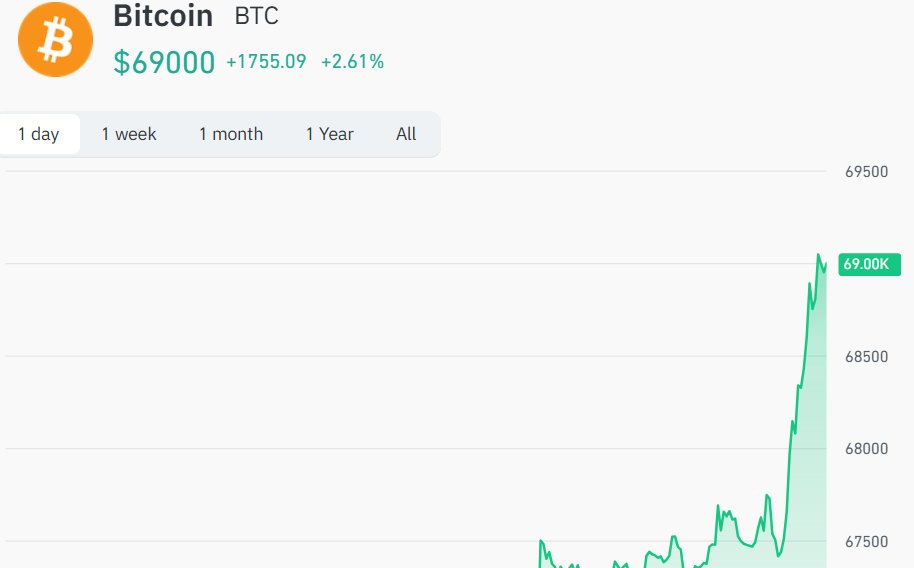This screenshot has height=568, width=914.
Task: Display the All time range
Action: pos(406,134)
